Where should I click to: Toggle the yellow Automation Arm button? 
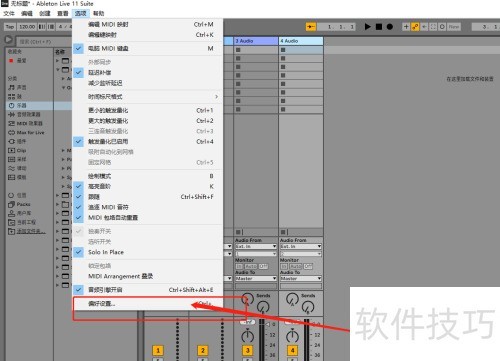415,26
